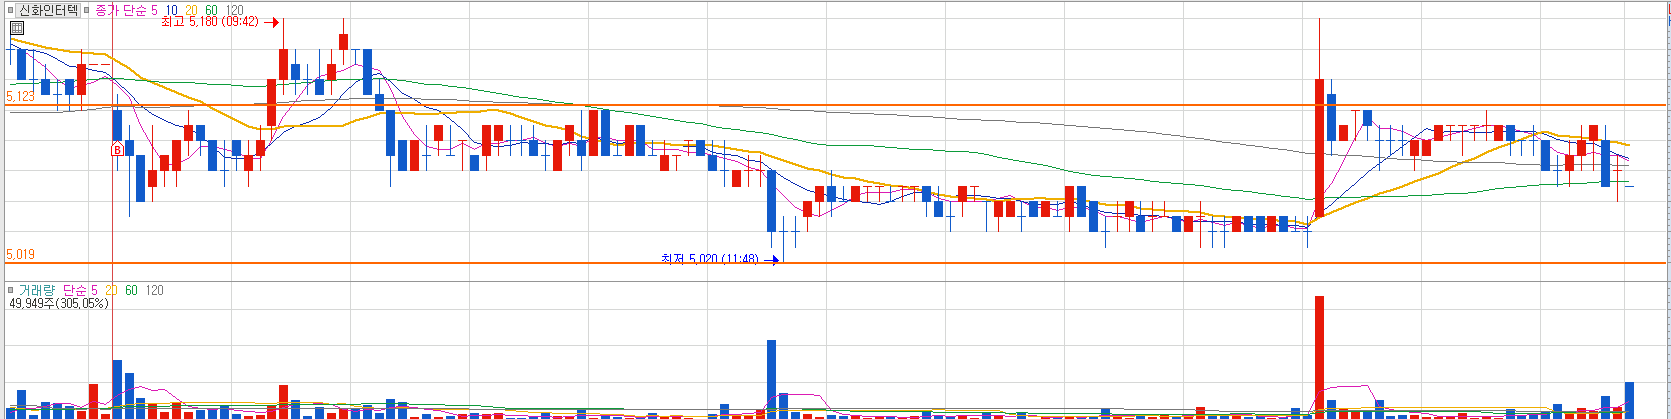This screenshot has width=1671, height=419.
Task: Click the 49,949주 volume readout text
Action: click(x=59, y=303)
